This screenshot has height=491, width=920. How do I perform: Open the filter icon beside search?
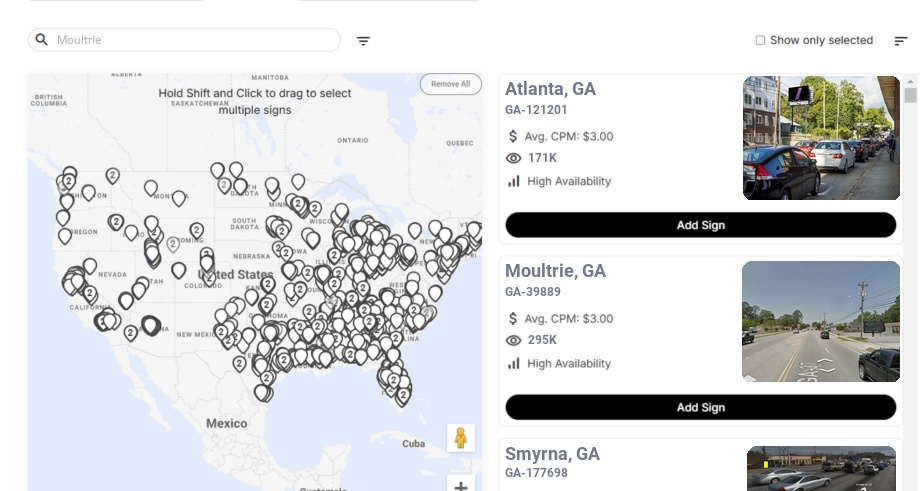click(364, 41)
